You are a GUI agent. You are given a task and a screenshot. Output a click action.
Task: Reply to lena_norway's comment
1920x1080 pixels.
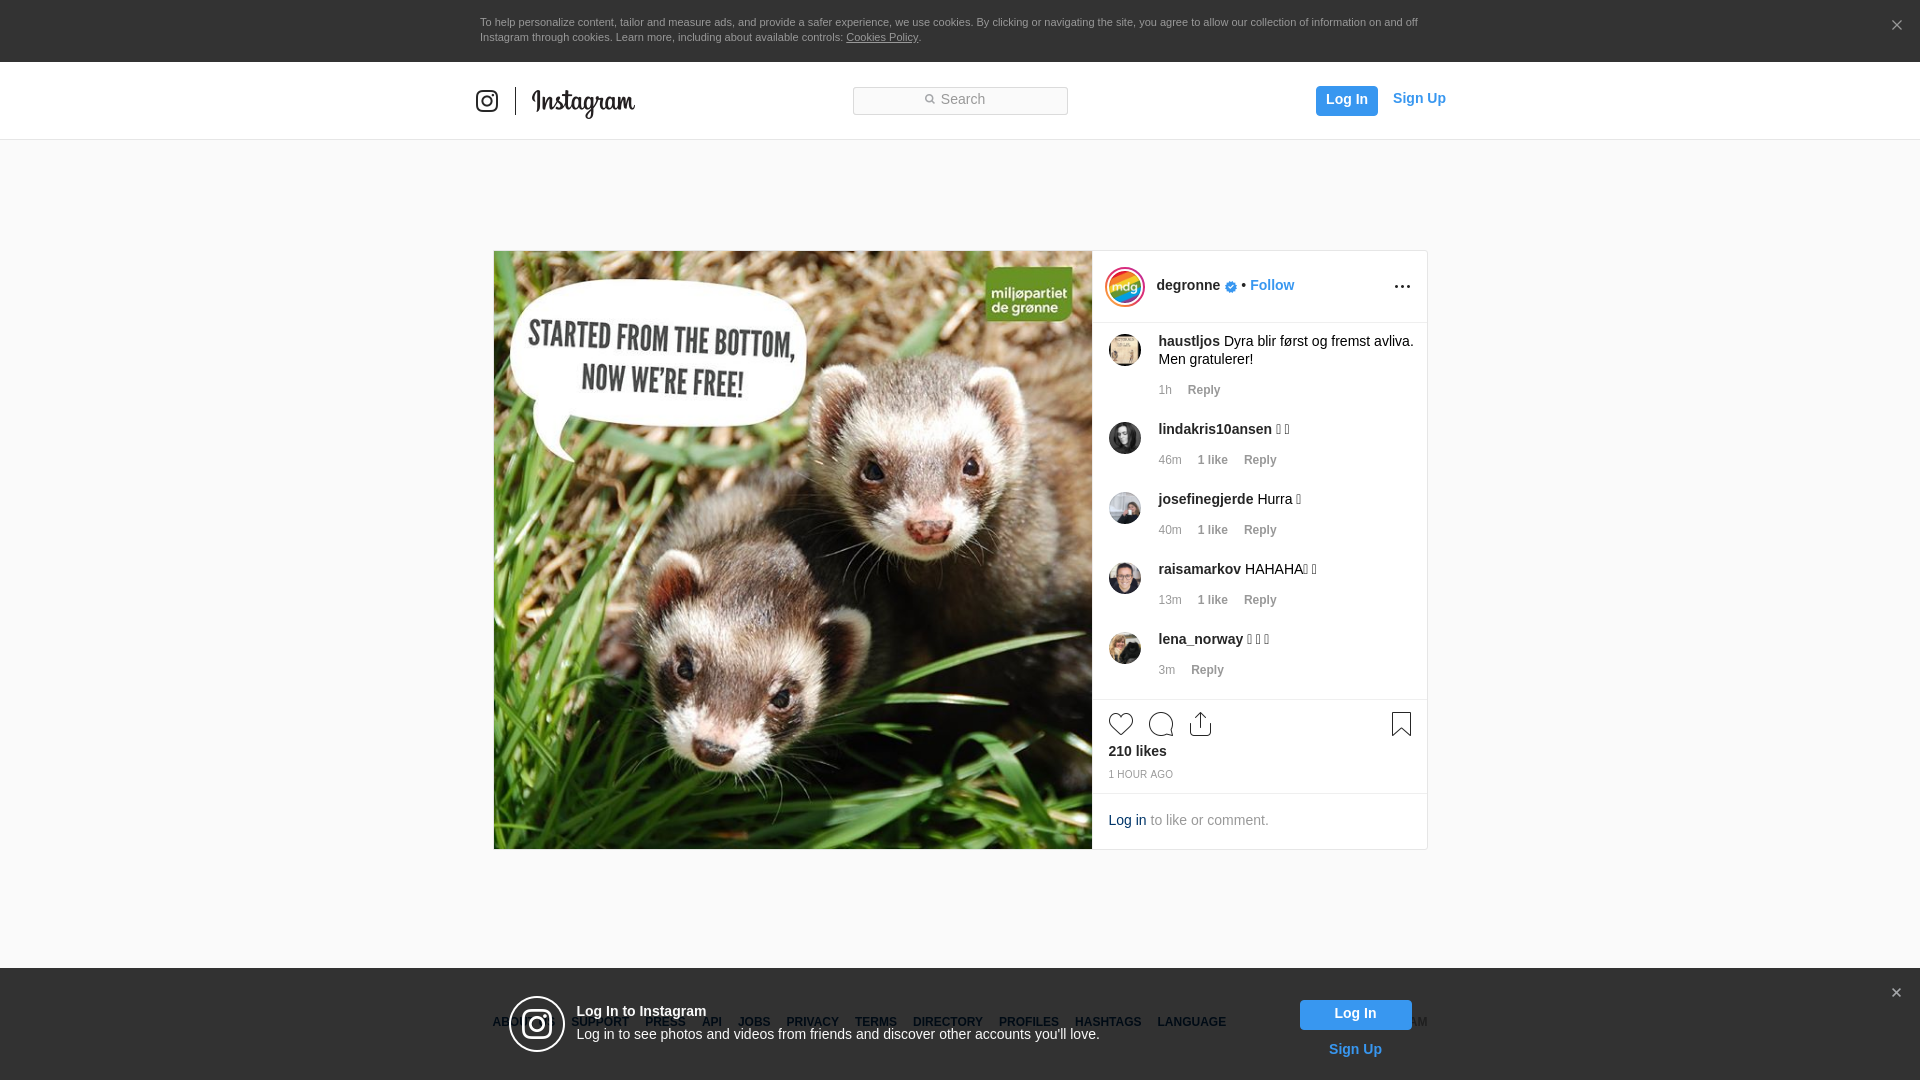[1206, 670]
